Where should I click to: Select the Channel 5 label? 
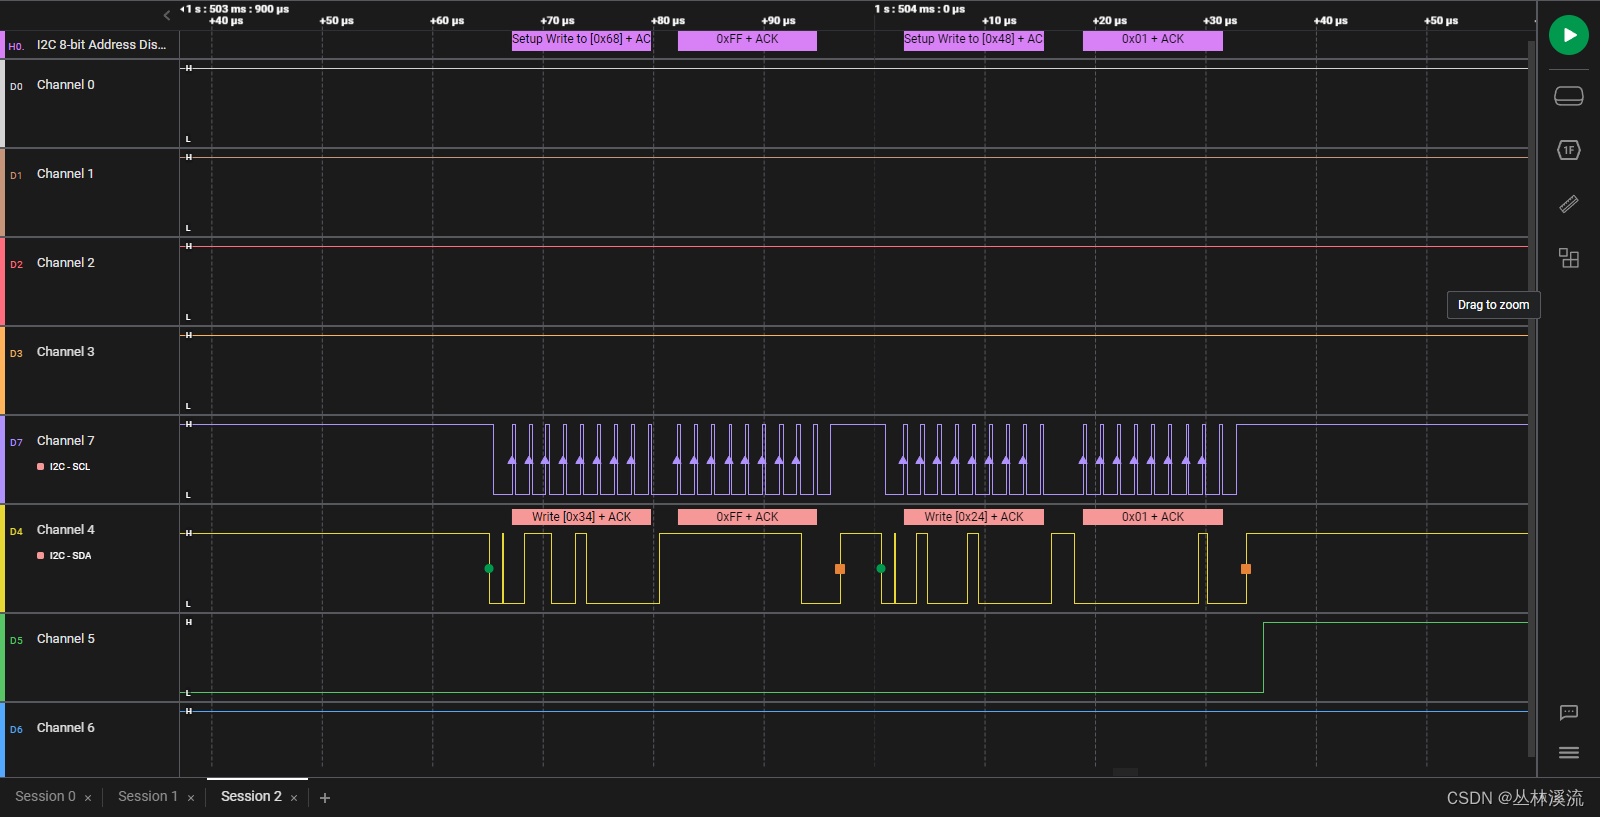click(x=66, y=639)
